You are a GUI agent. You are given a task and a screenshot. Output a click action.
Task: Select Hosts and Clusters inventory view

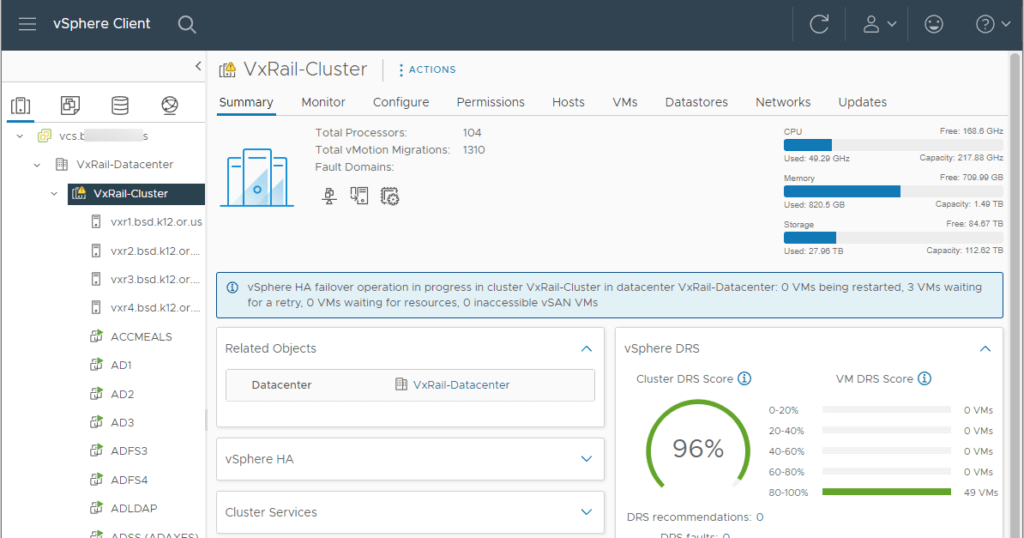[21, 105]
